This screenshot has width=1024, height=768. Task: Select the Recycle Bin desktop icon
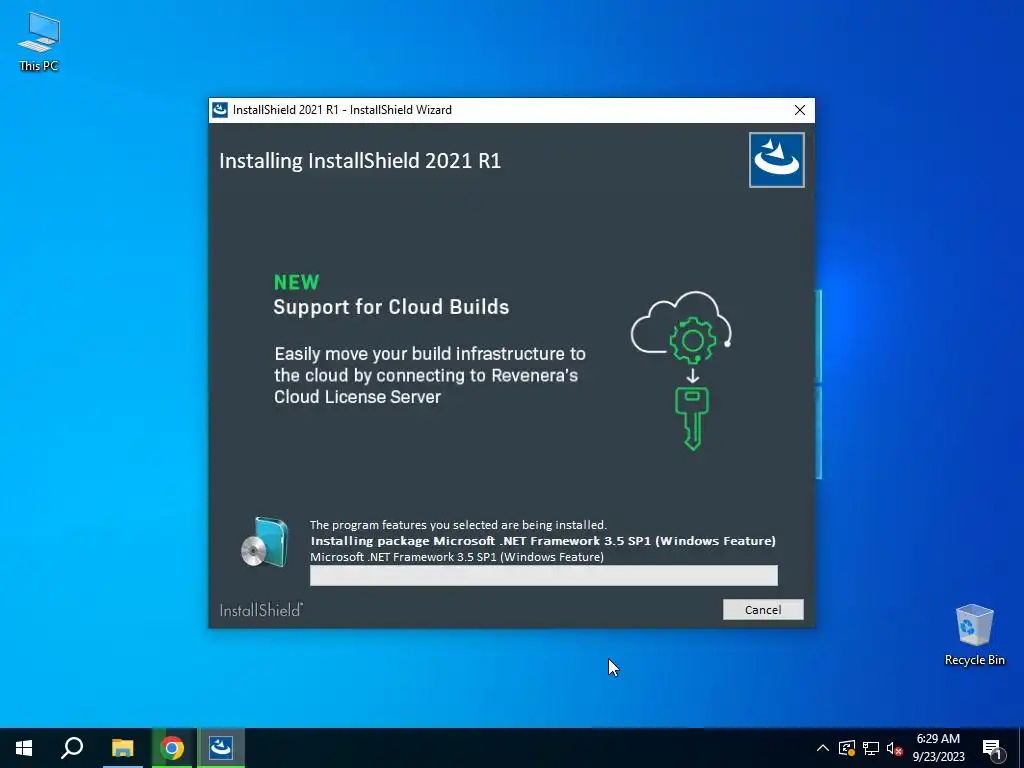coord(974,635)
